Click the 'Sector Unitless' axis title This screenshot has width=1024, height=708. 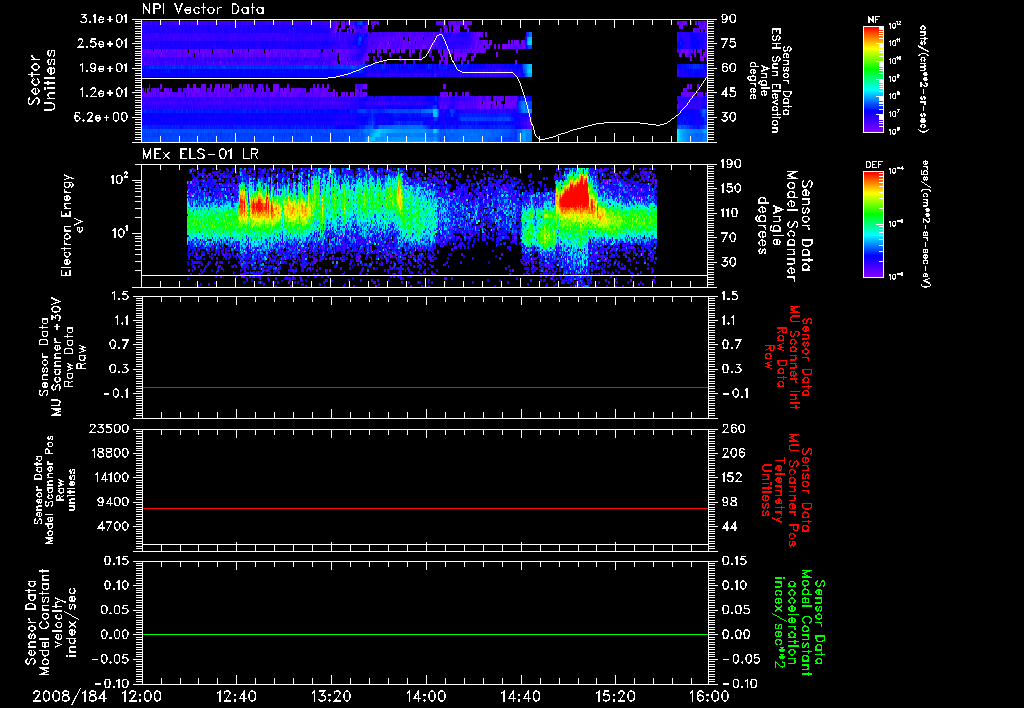(x=41, y=80)
